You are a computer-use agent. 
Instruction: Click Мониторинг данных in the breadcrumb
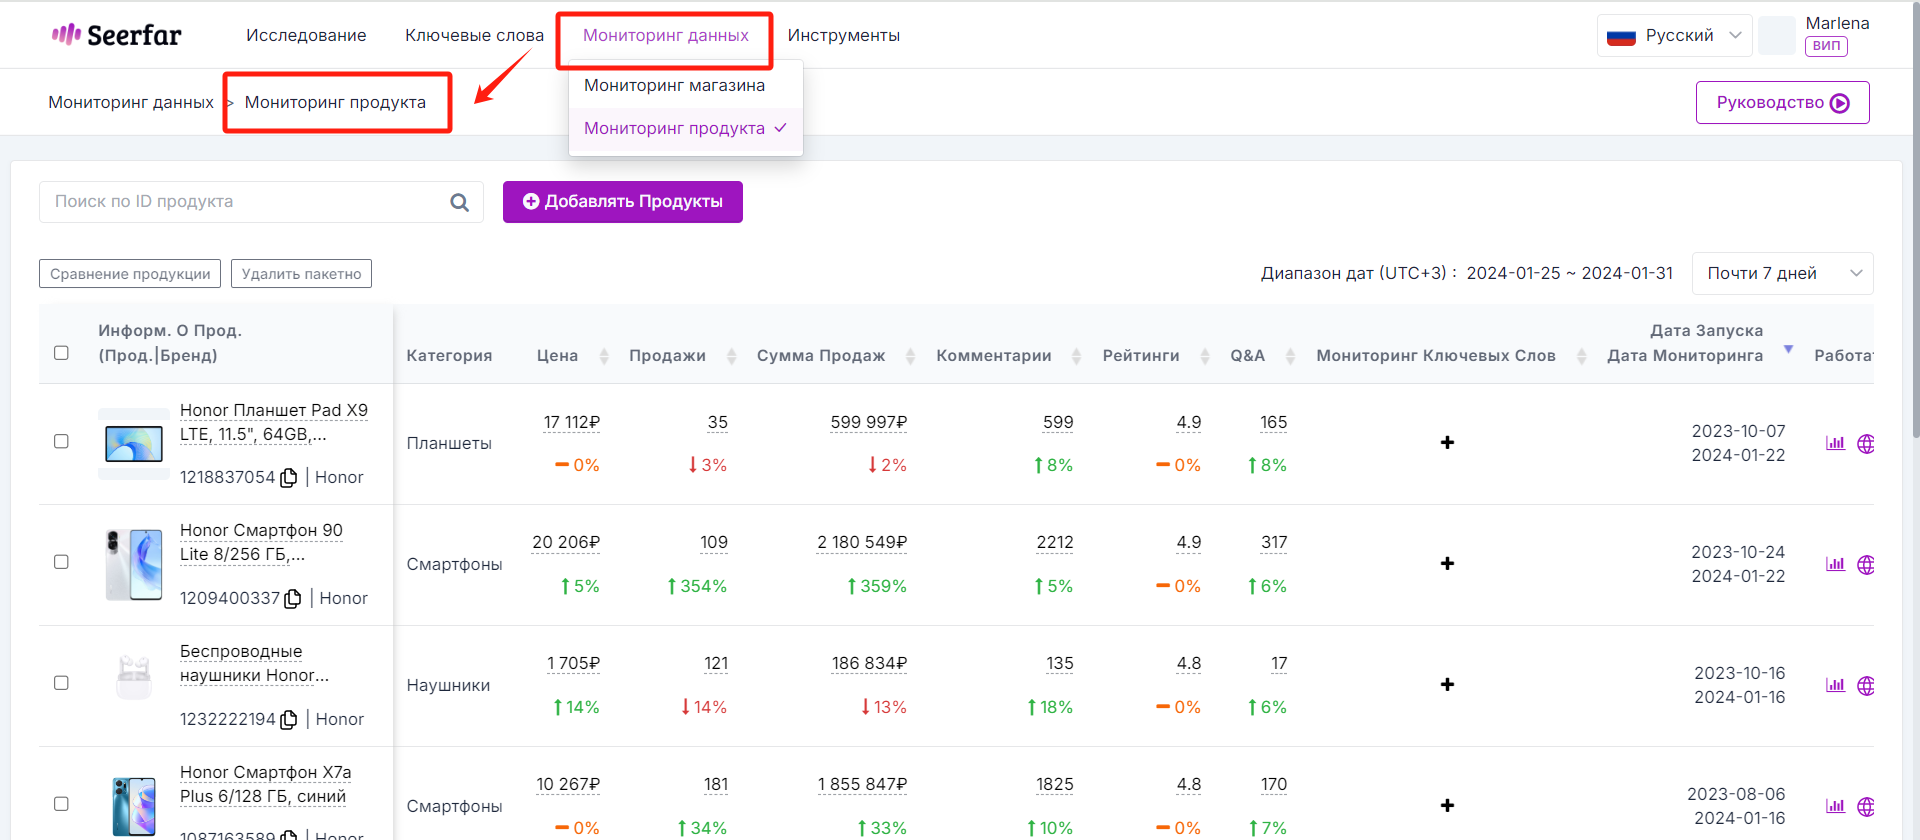tap(131, 103)
